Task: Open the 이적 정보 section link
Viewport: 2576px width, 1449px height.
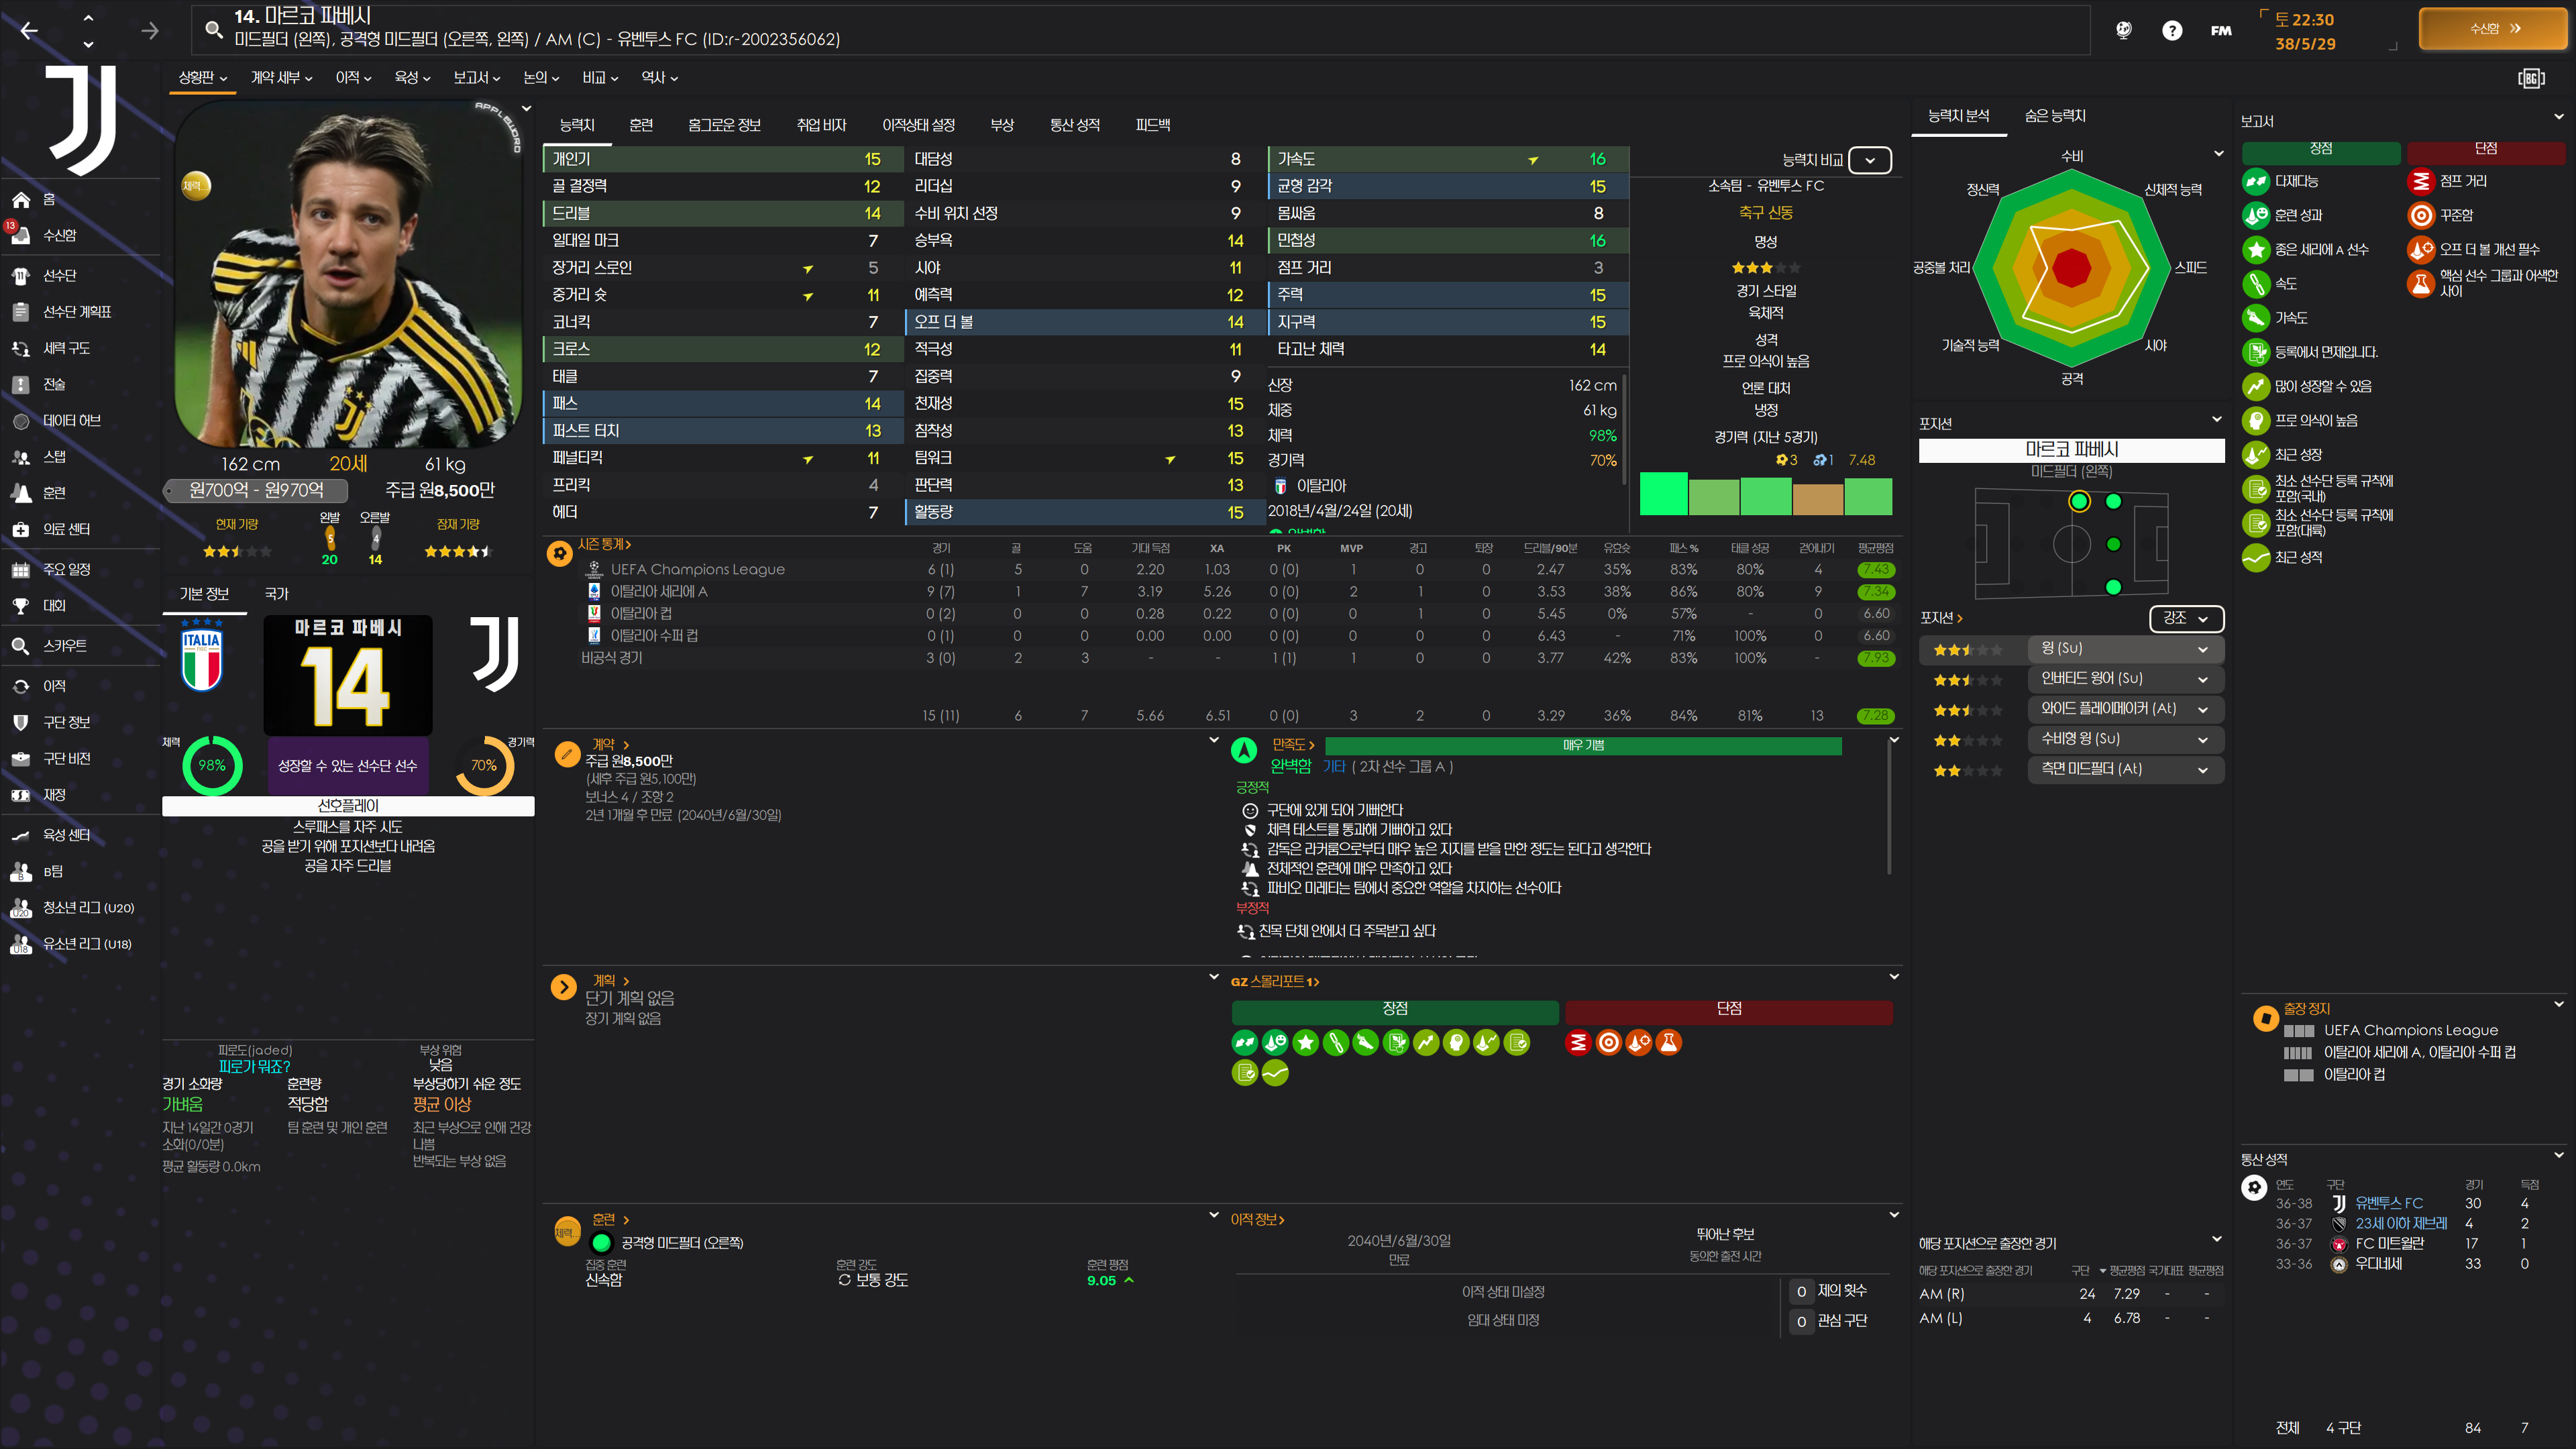Action: point(1257,1220)
